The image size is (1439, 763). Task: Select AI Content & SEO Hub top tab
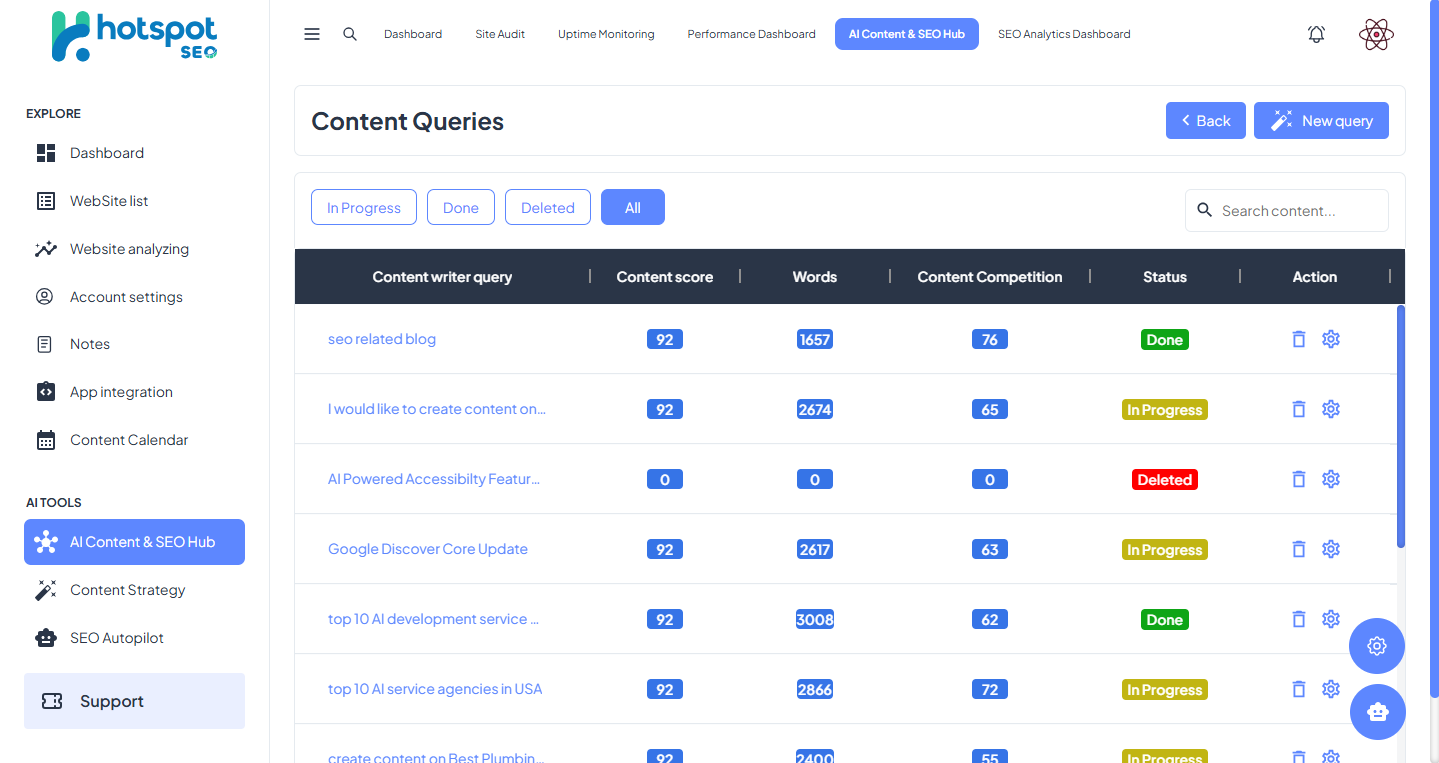coord(907,34)
